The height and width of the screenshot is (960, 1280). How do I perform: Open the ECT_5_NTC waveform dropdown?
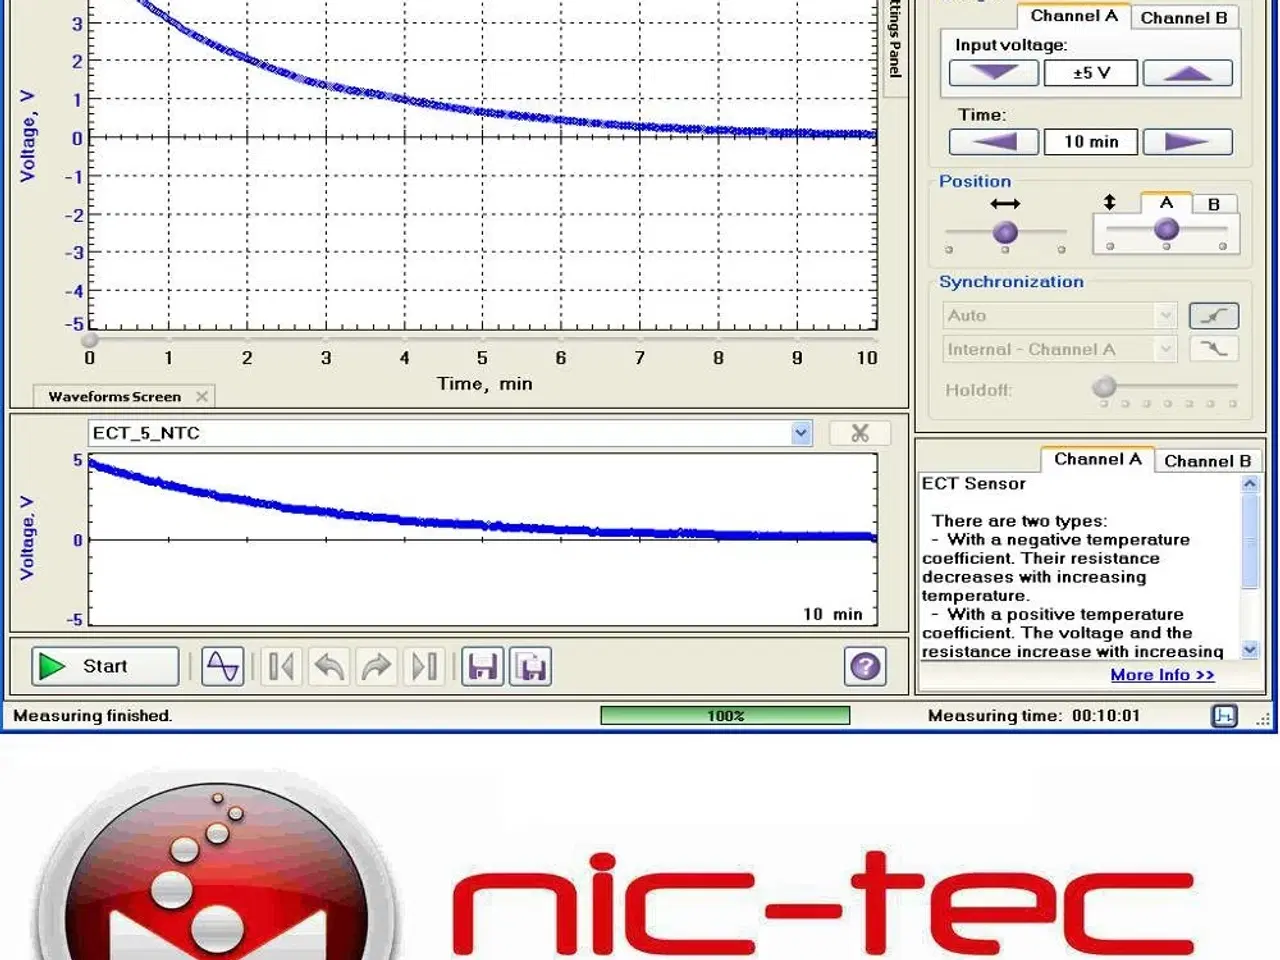[x=801, y=433]
